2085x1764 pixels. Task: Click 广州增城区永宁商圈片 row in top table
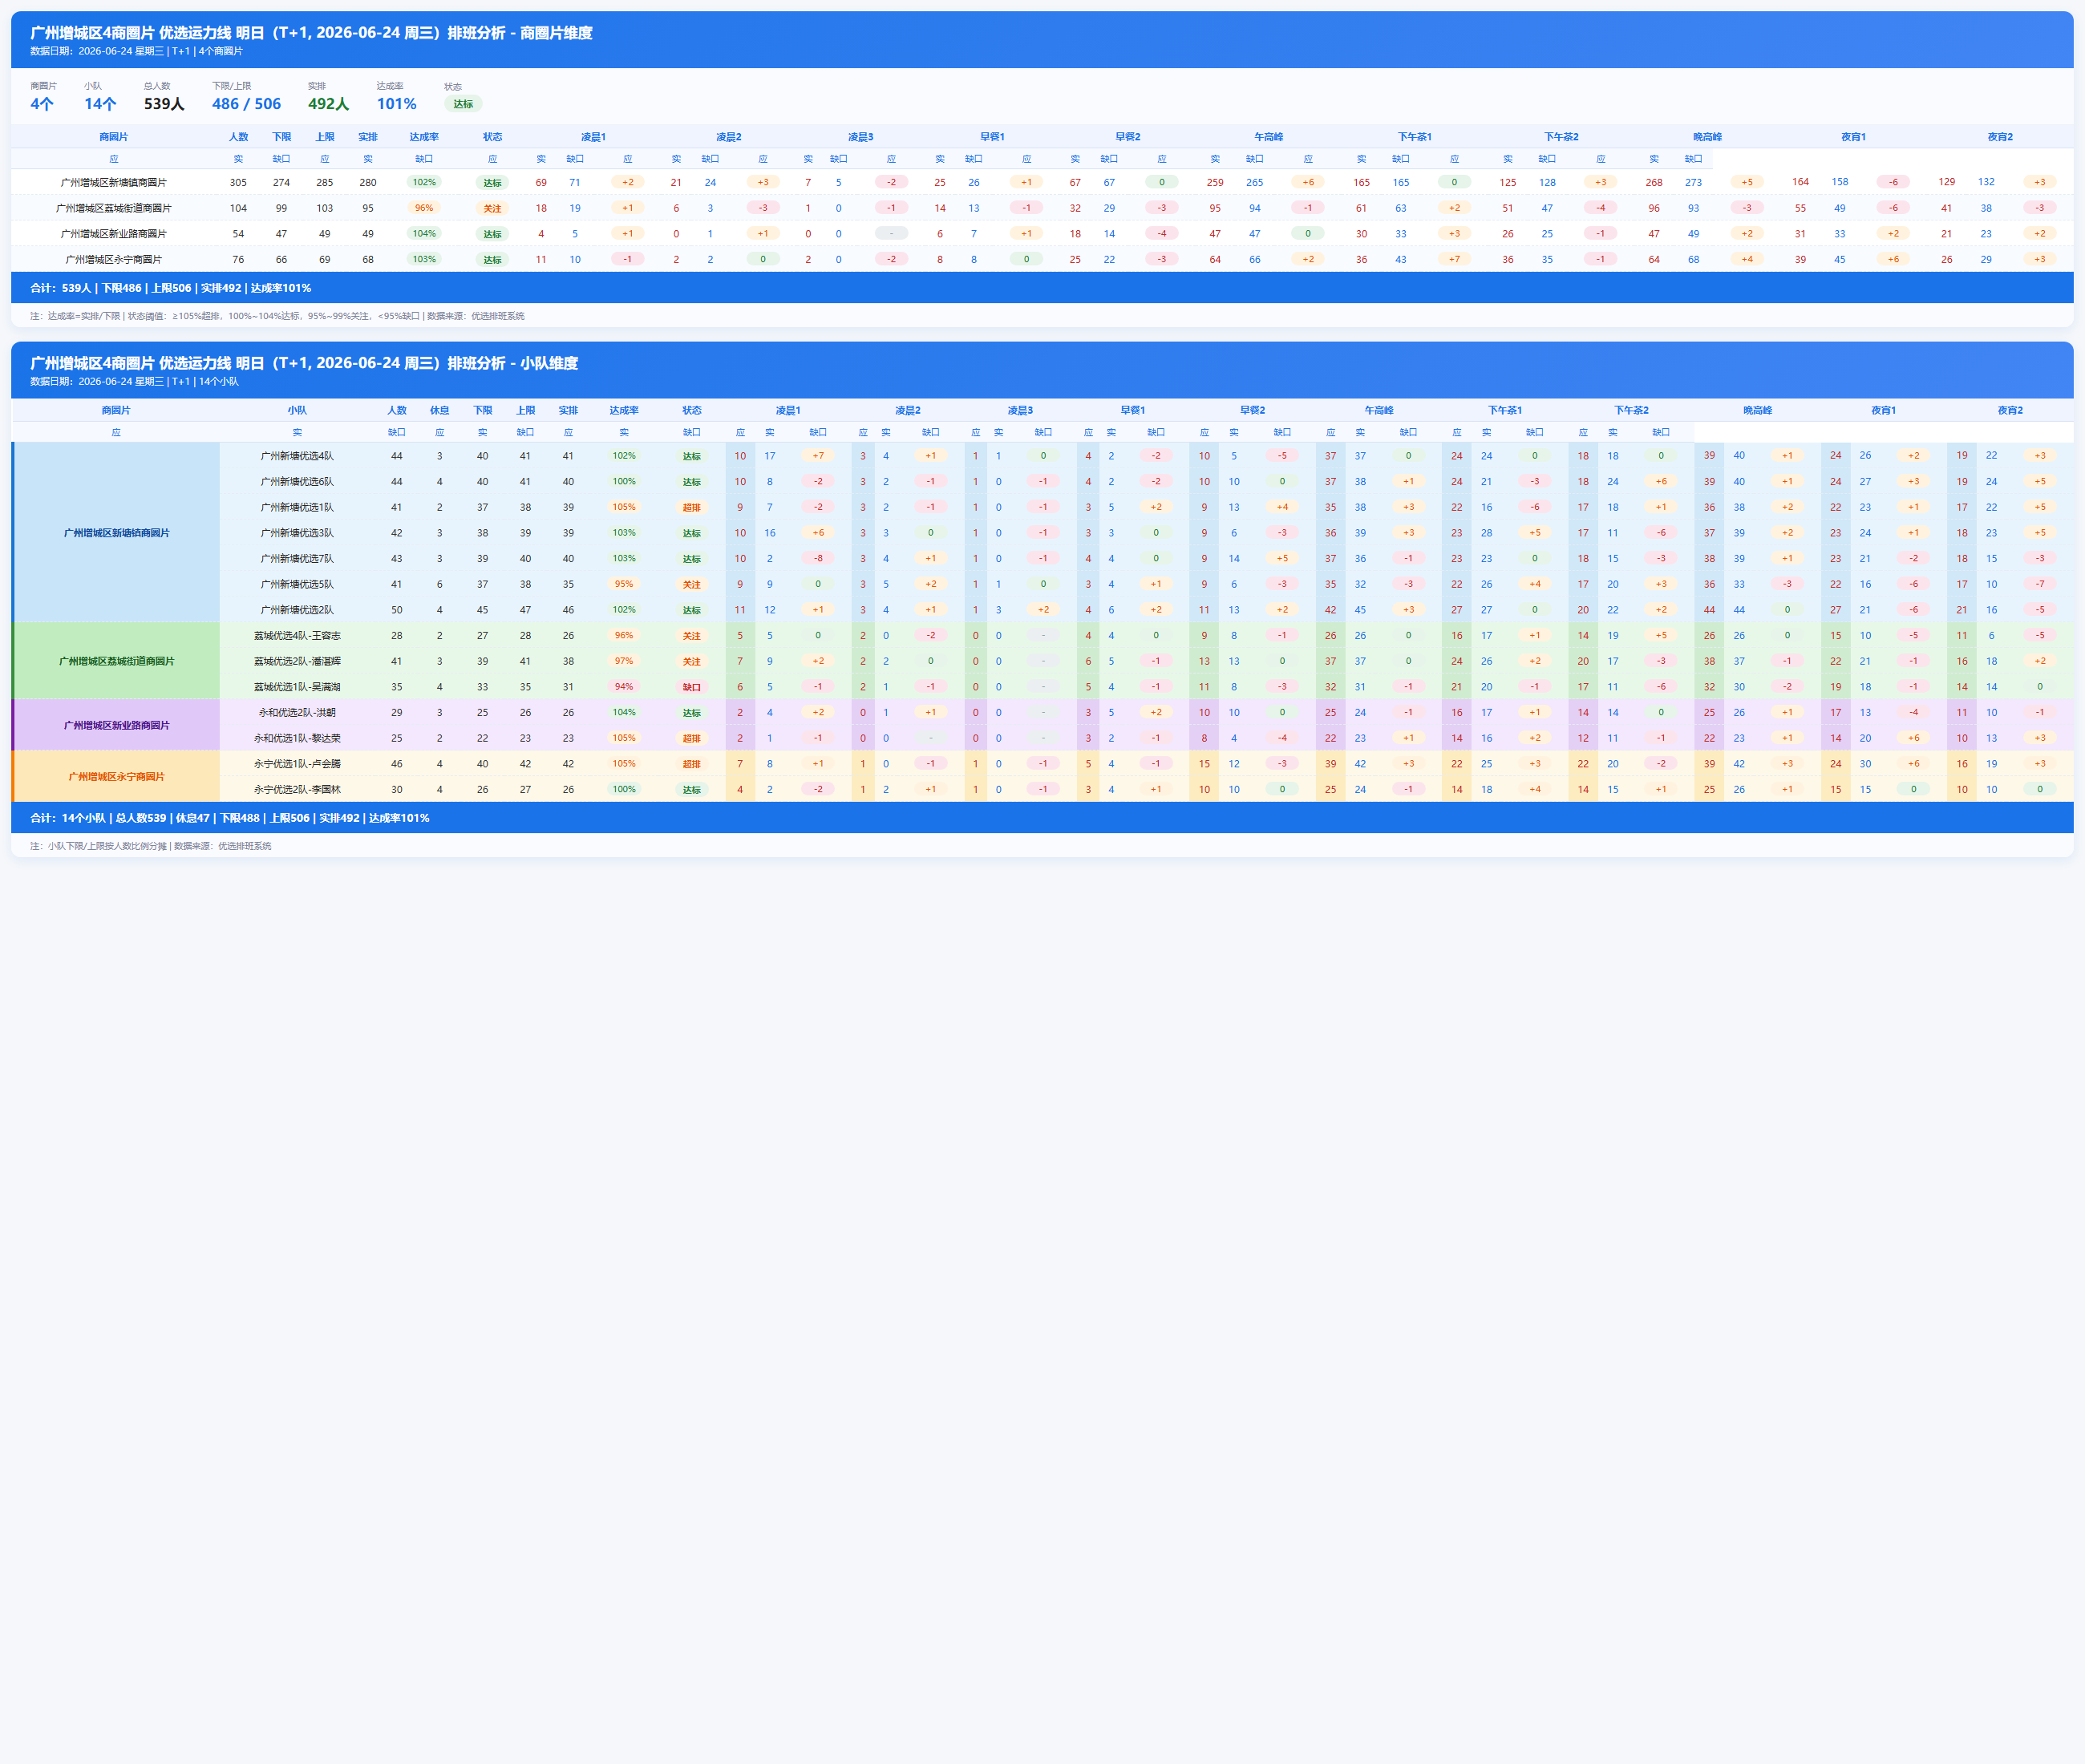coord(1042,259)
